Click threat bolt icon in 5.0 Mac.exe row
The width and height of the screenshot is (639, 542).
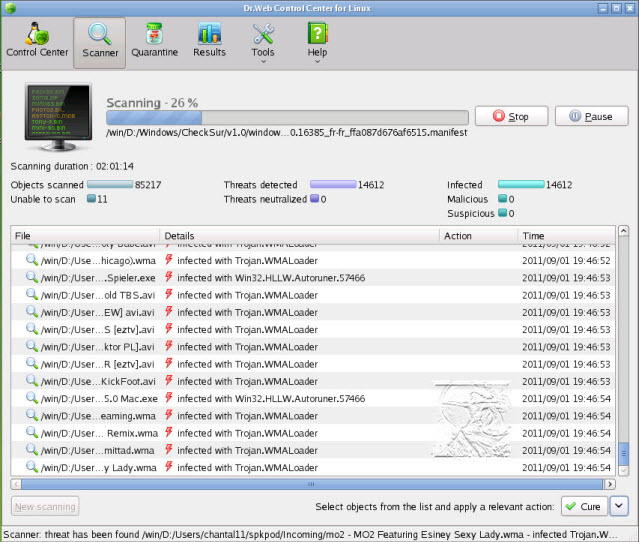(169, 397)
